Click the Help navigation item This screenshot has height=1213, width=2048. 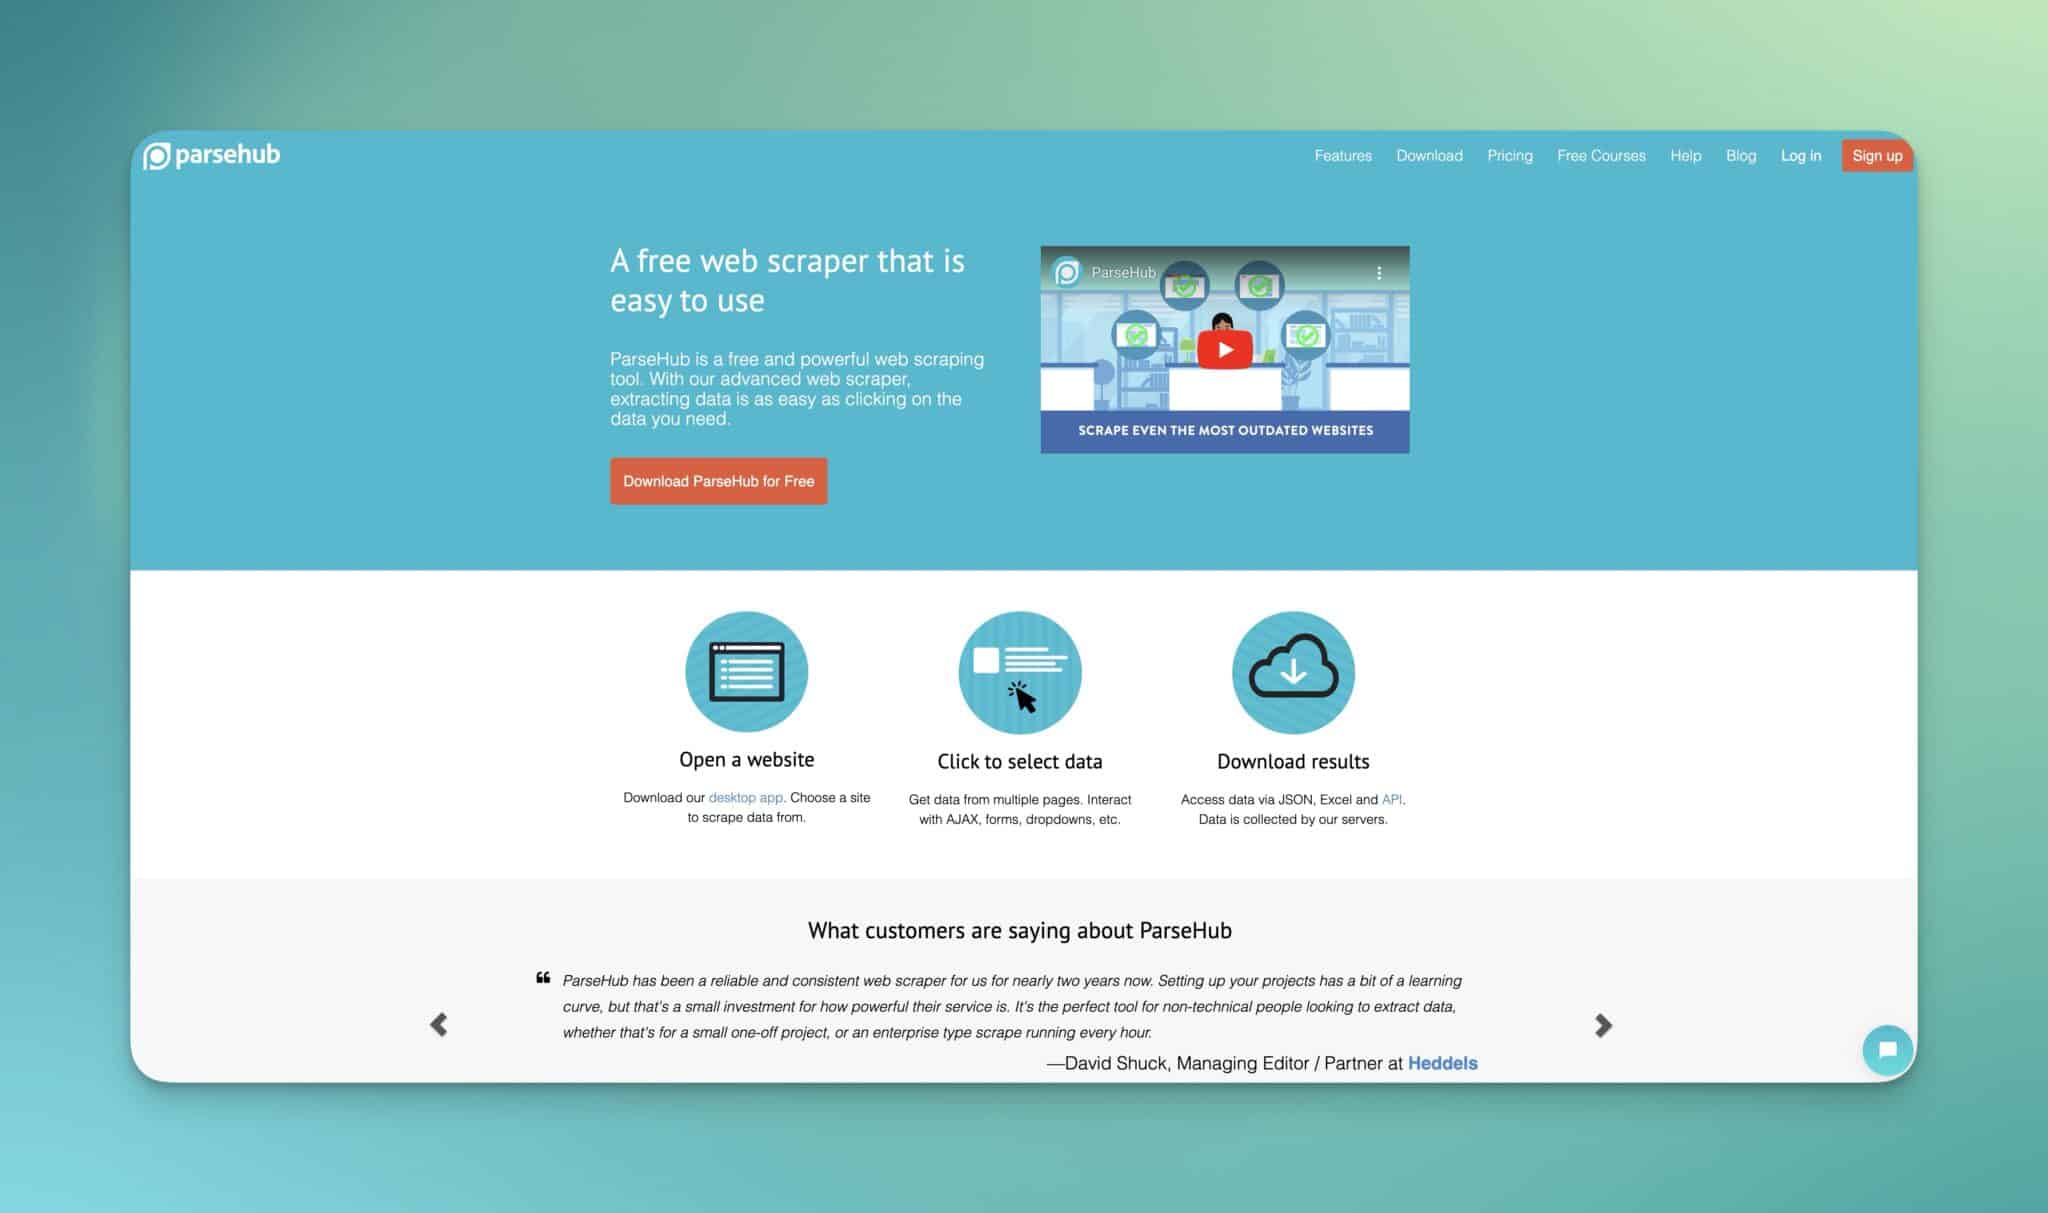tap(1686, 156)
